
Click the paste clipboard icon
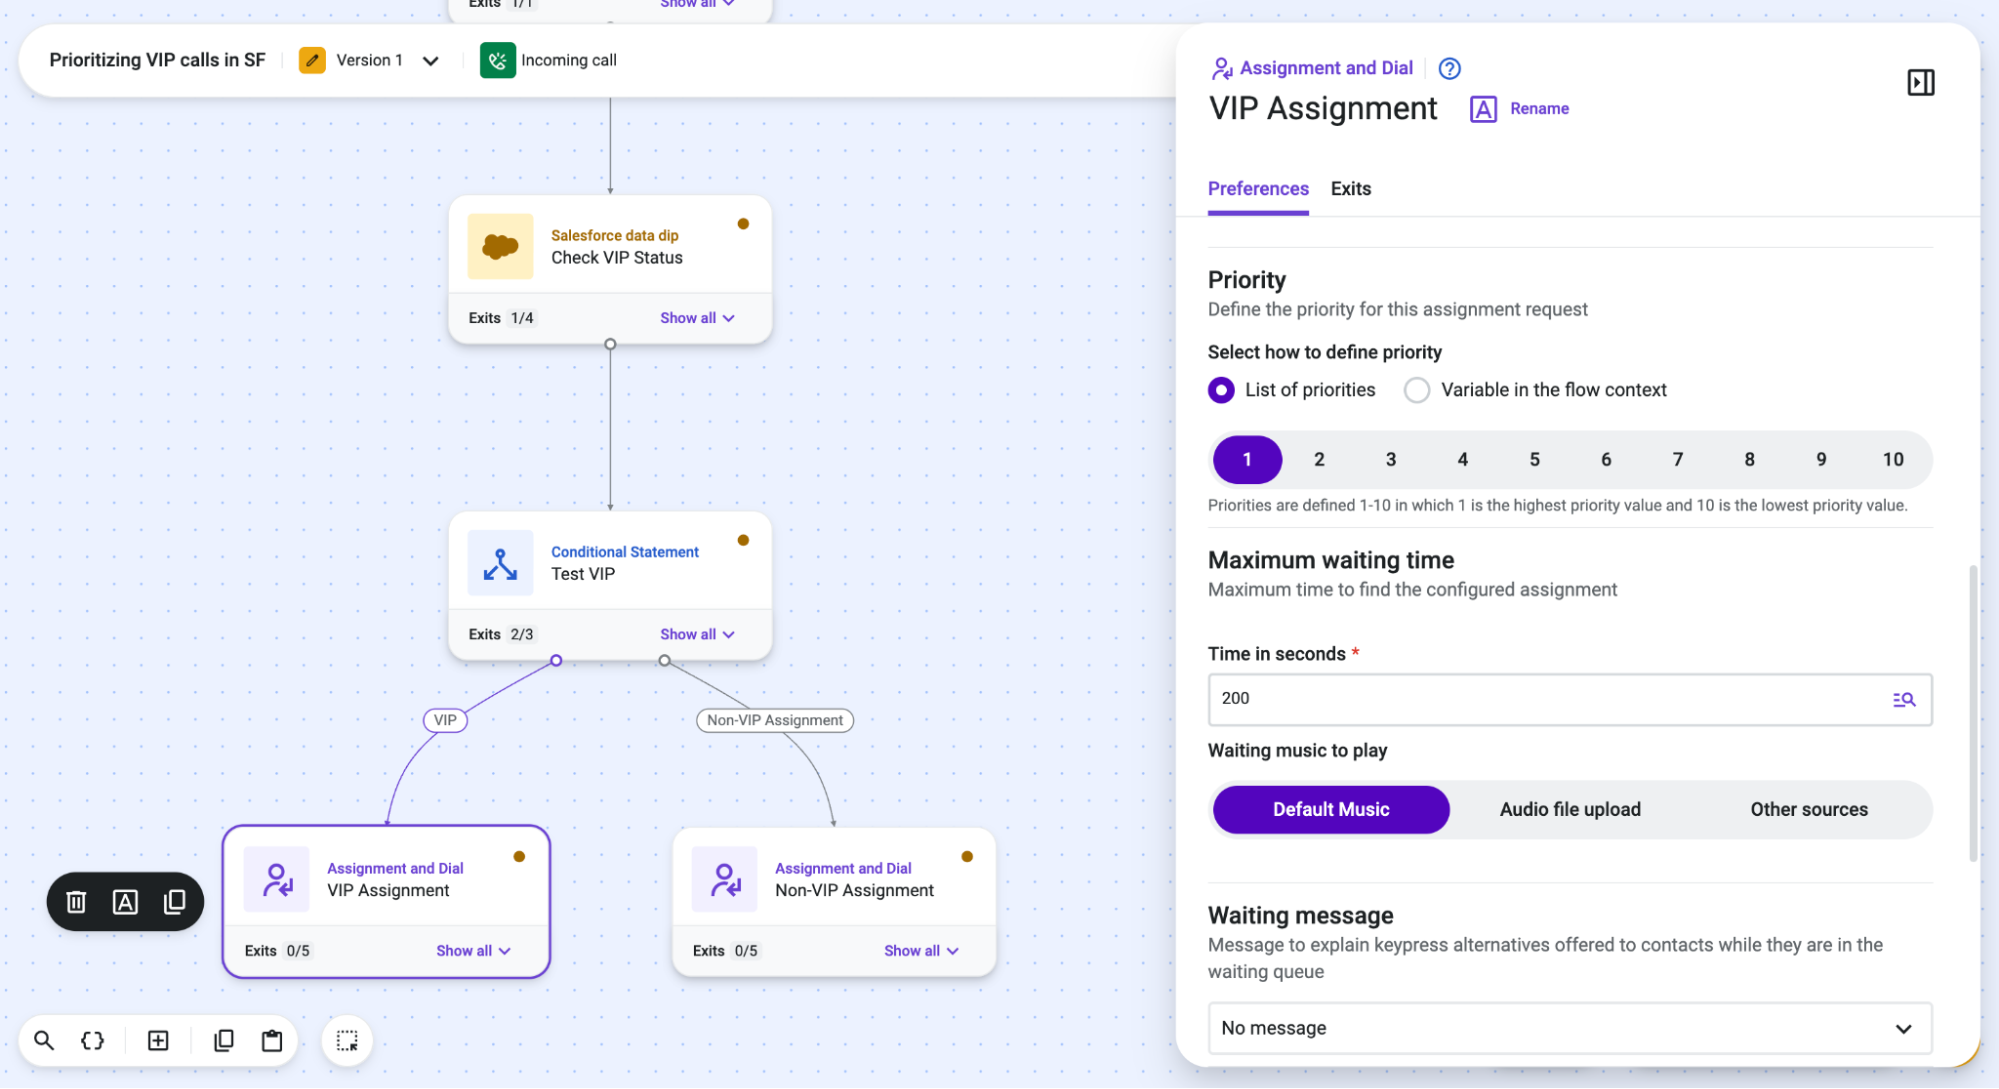pos(272,1041)
